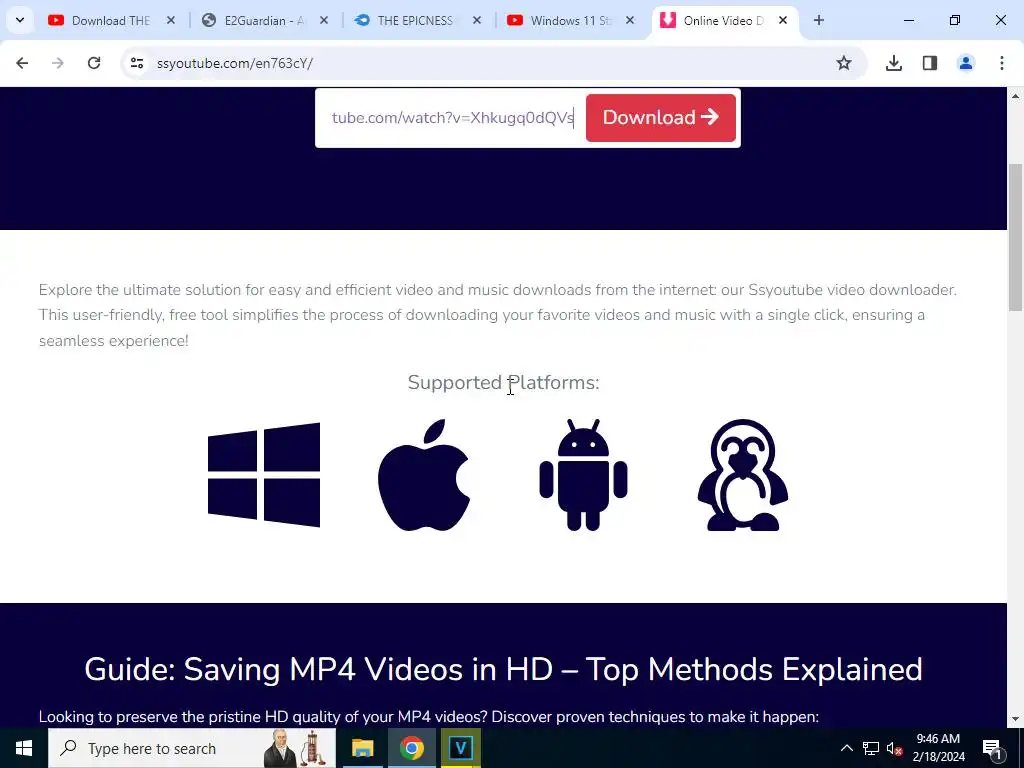Minimize the Chrome window

908,20
